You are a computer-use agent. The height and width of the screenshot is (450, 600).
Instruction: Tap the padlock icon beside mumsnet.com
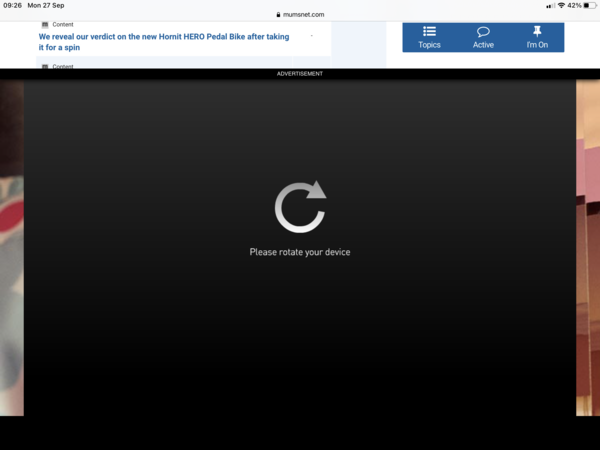coord(278,15)
